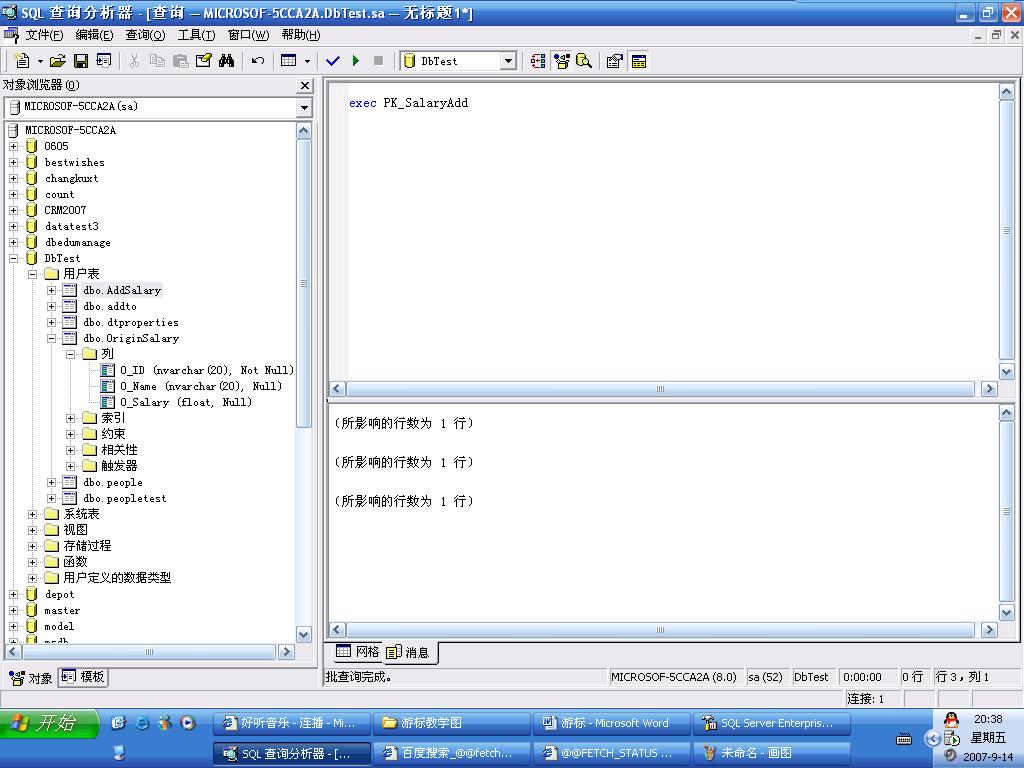Image resolution: width=1024 pixels, height=768 pixels.
Task: Click the Copy toolbar icon
Action: (x=157, y=61)
